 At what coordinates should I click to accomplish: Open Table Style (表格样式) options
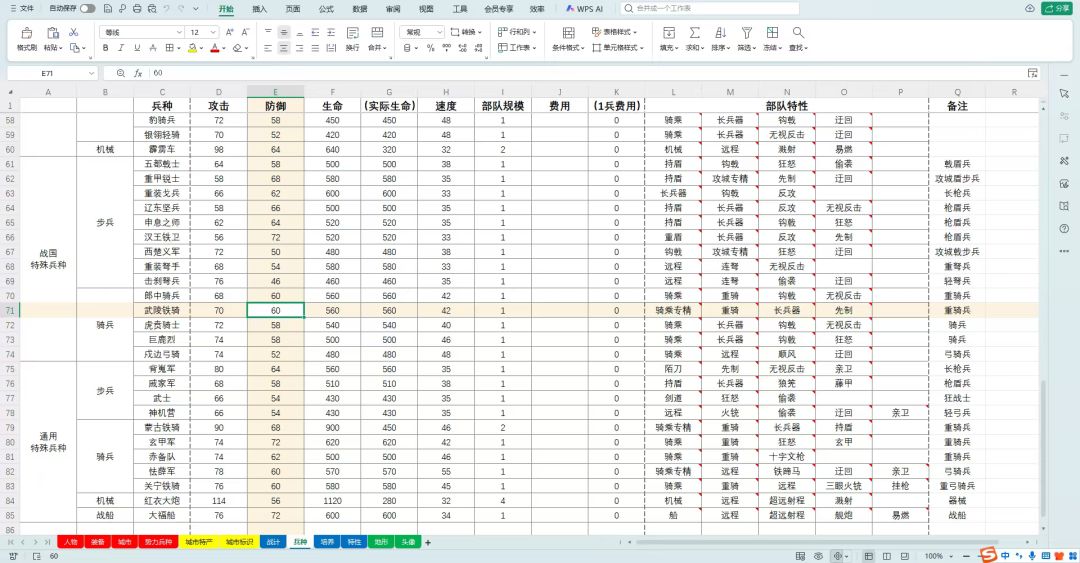pyautogui.click(x=614, y=32)
